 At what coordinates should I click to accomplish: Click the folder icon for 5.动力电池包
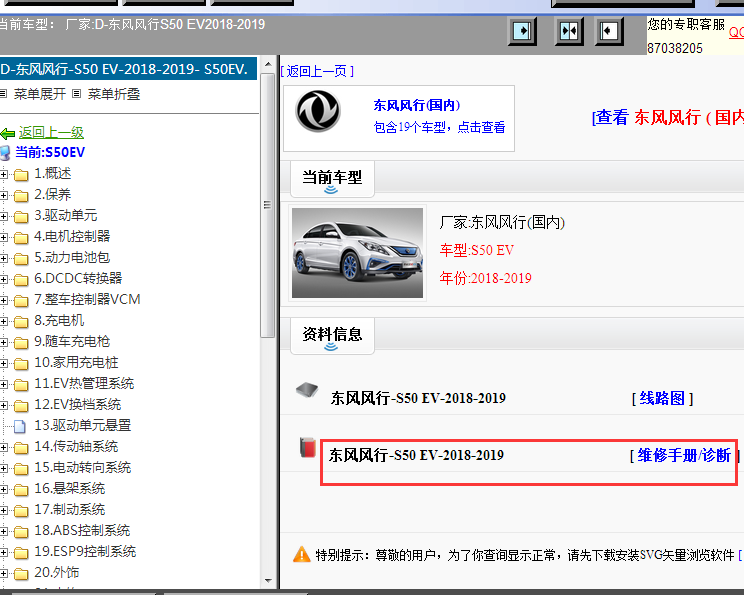coord(21,259)
